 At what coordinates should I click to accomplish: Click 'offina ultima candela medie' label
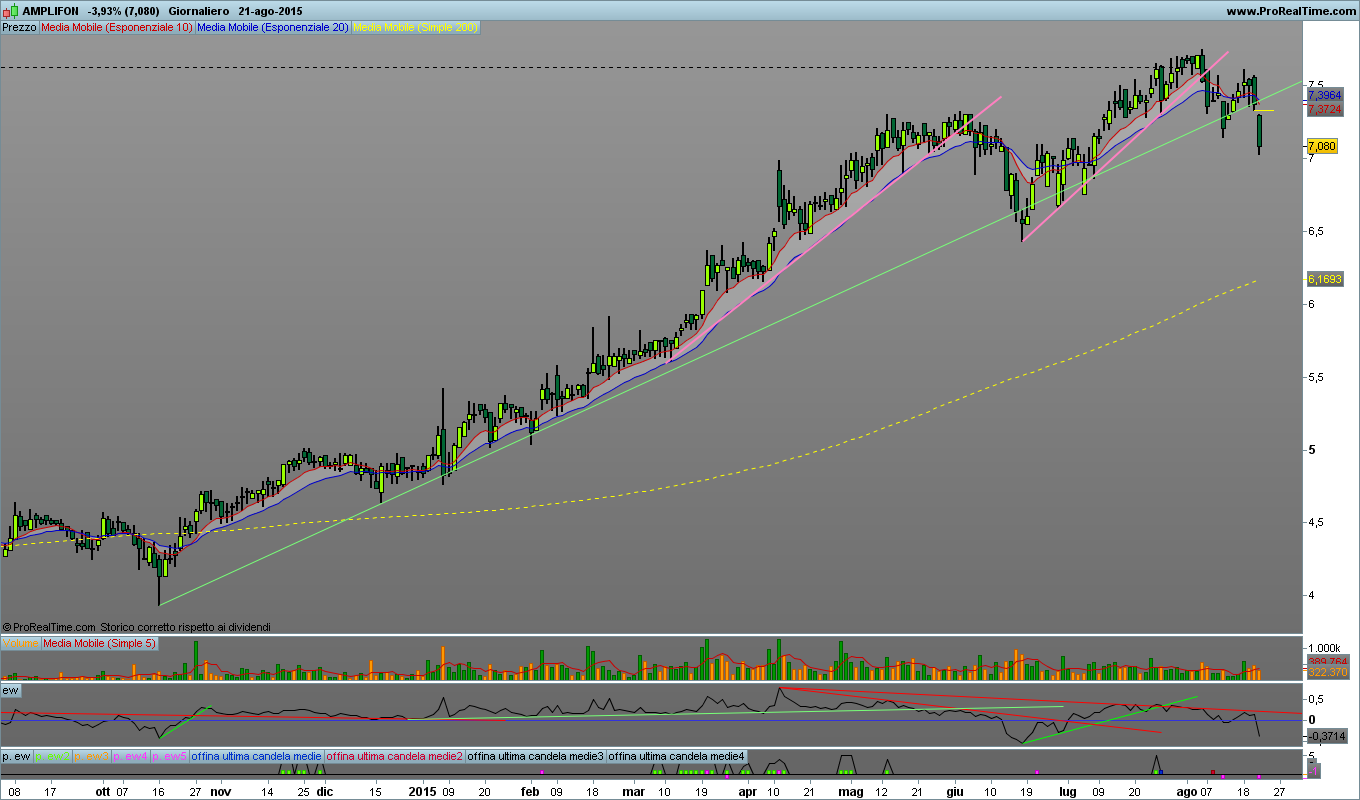coord(256,756)
